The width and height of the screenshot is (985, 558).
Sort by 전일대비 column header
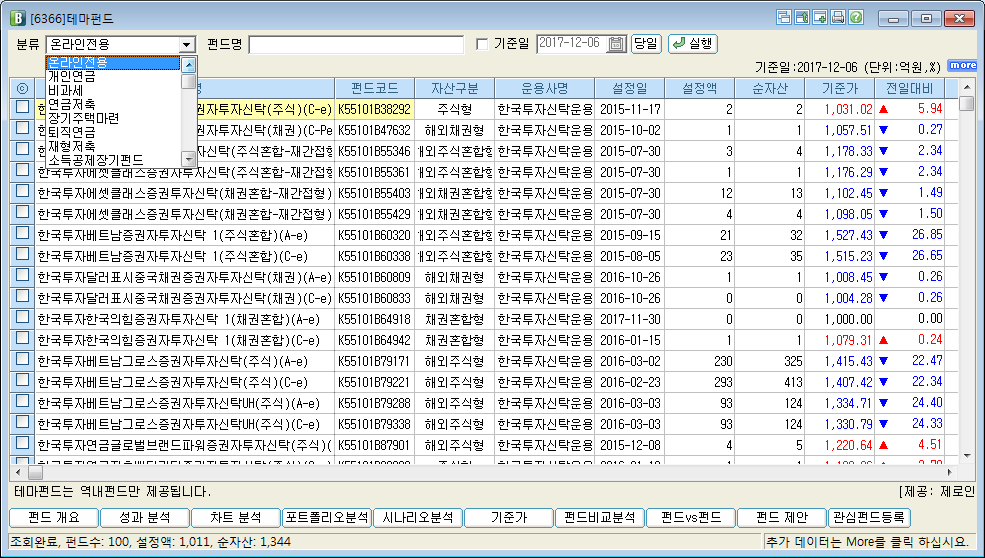click(910, 89)
